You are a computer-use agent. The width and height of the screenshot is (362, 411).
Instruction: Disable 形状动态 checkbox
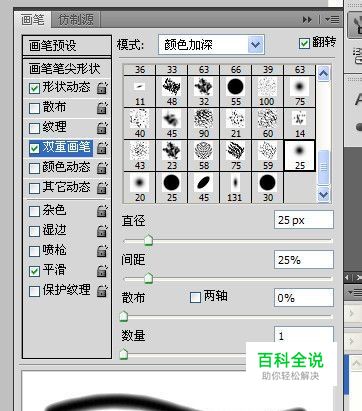[x=34, y=88]
